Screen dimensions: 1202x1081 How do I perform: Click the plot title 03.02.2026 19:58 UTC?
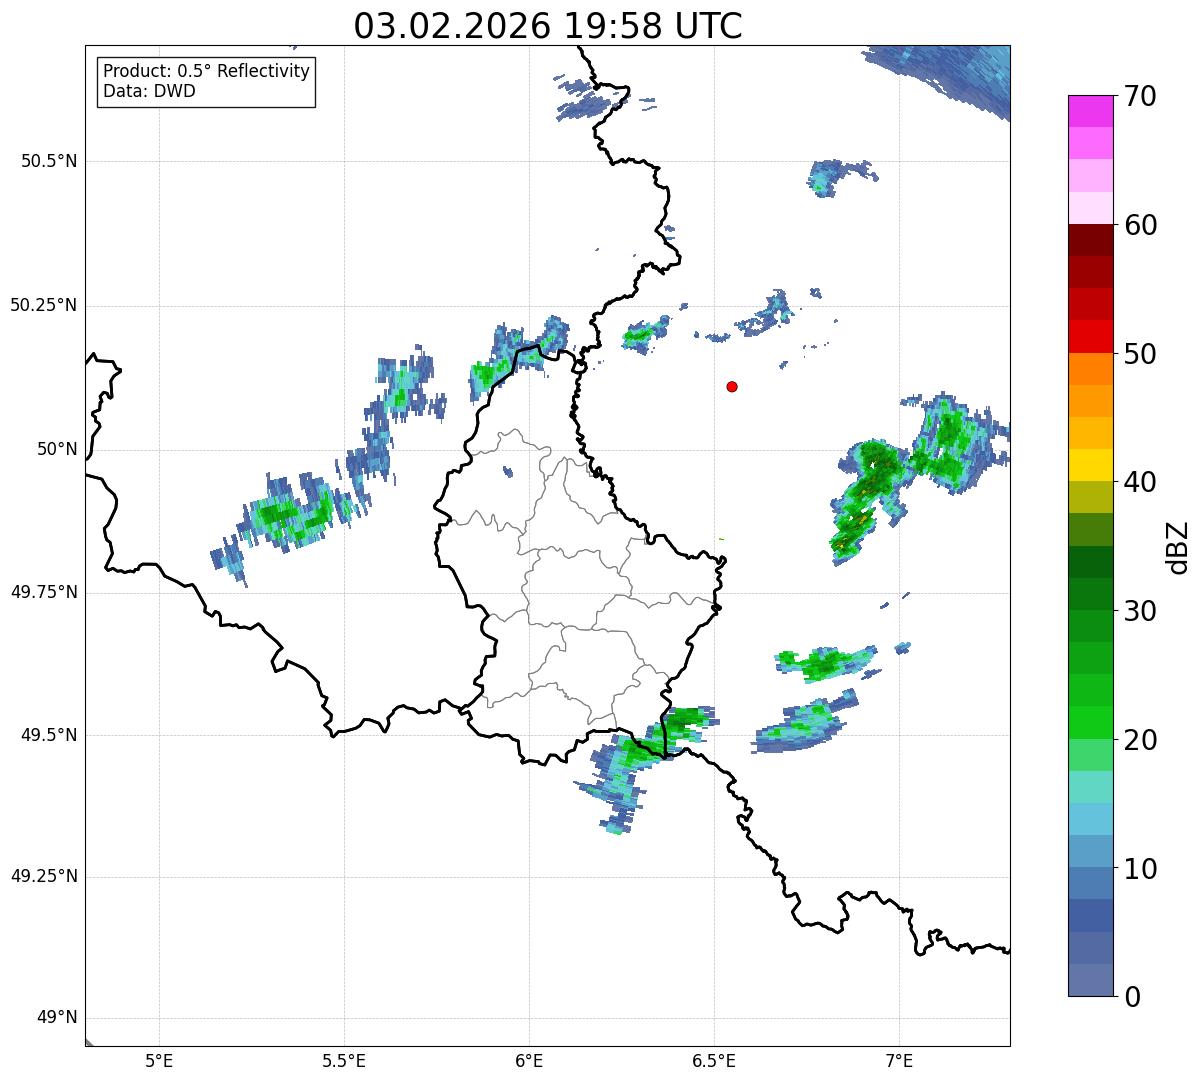click(548, 26)
